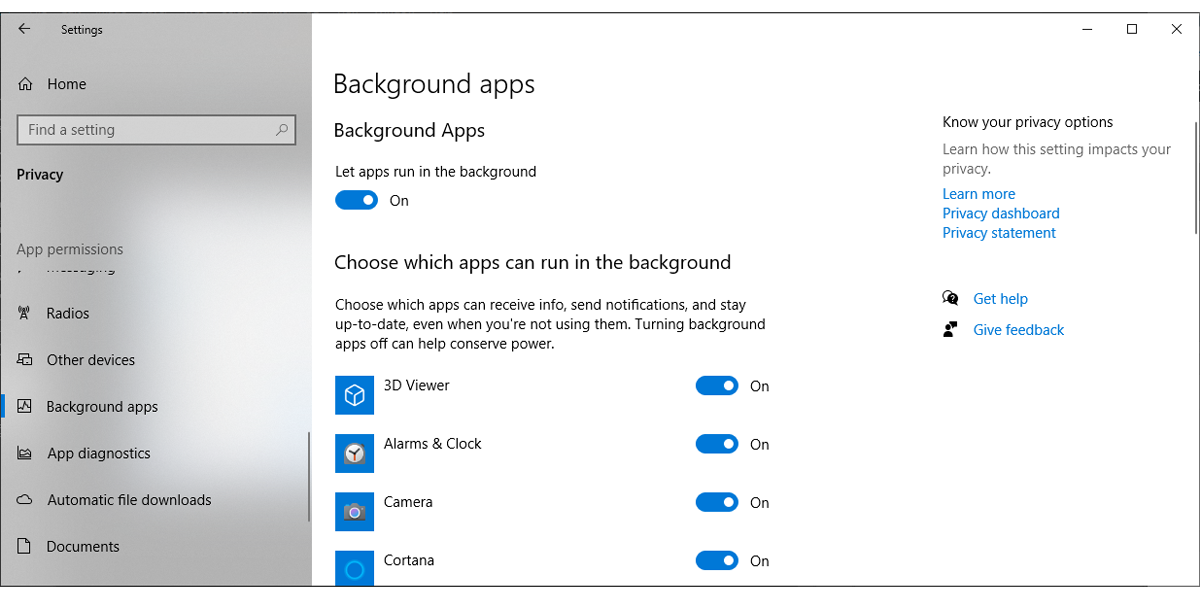Go to App diagnostics settings
Viewport: 1200px width, 600px height.
98,454
